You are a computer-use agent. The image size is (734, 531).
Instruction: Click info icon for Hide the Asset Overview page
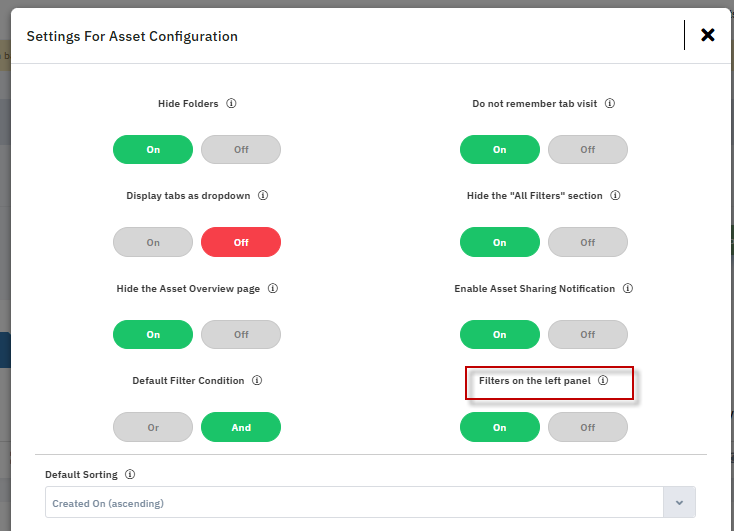pos(273,289)
